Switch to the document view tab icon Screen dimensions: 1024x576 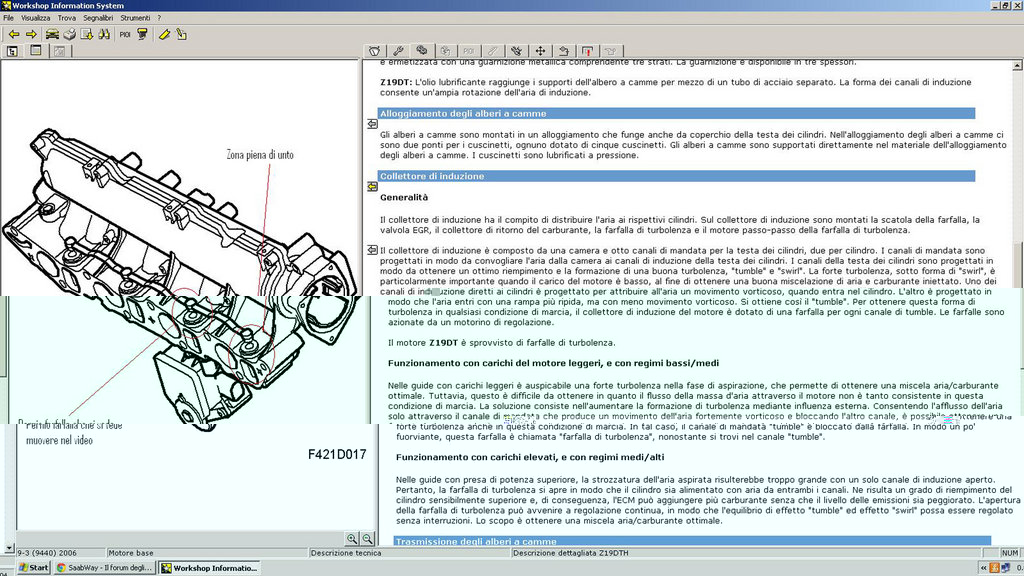pyautogui.click(x=36, y=50)
